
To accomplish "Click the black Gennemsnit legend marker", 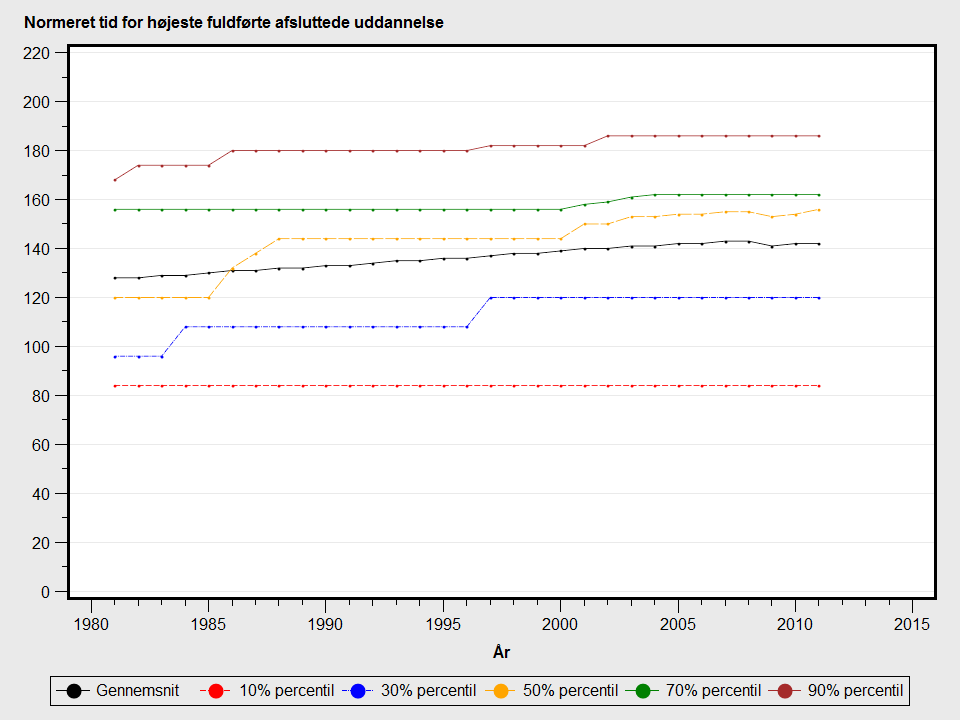I will coord(74,691).
